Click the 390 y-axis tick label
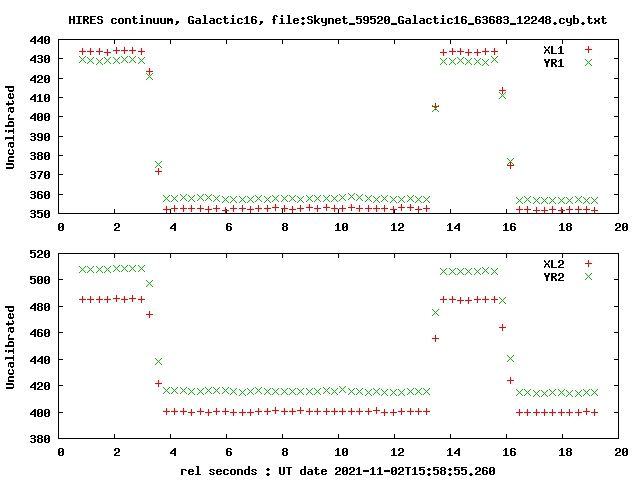 40,137
